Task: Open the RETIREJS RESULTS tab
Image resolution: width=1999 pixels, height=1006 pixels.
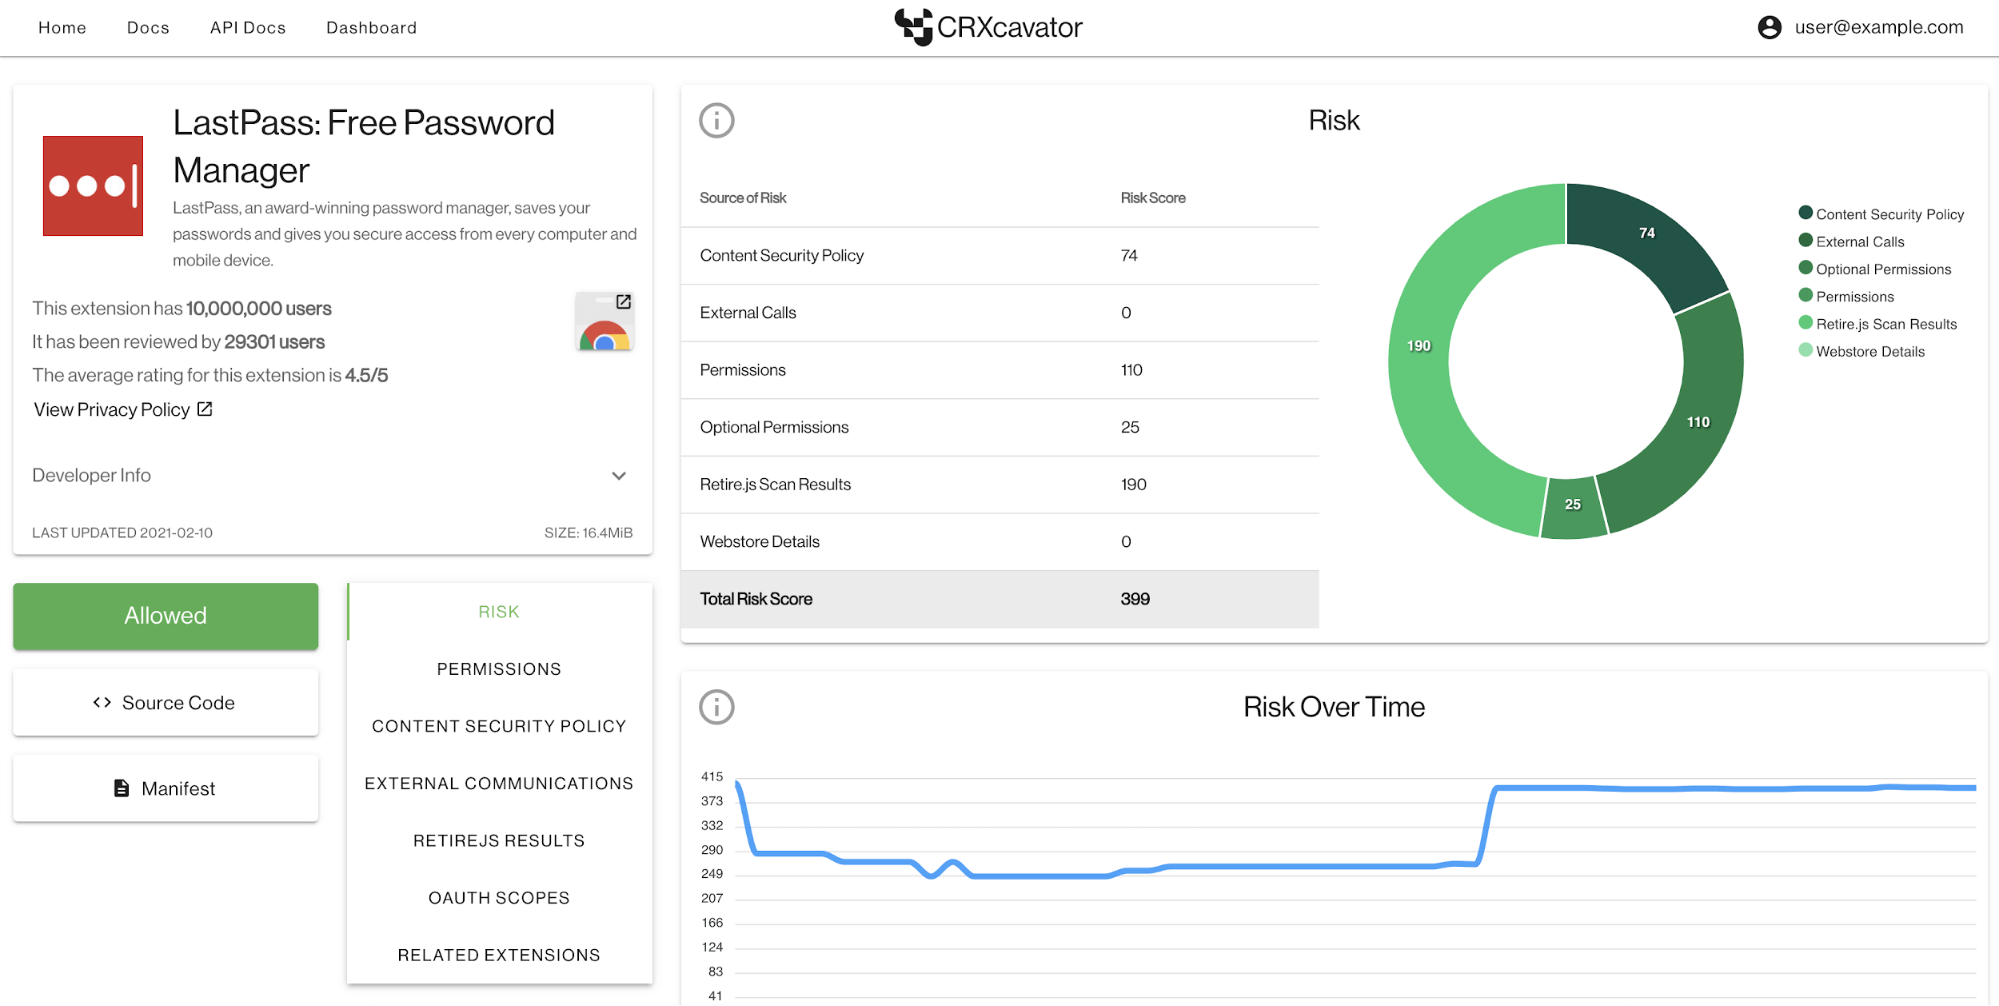Action: tap(499, 841)
